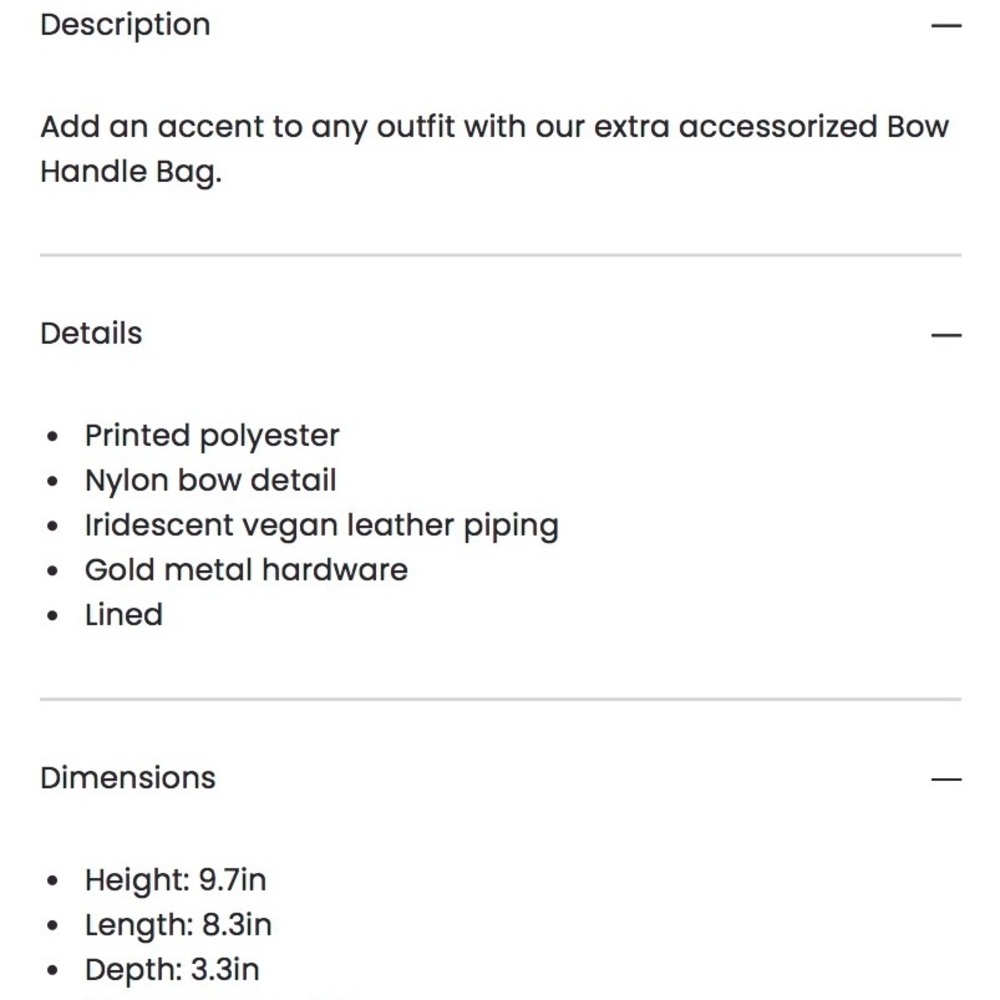
Task: Click the divider line below Details section
Action: click(x=501, y=699)
